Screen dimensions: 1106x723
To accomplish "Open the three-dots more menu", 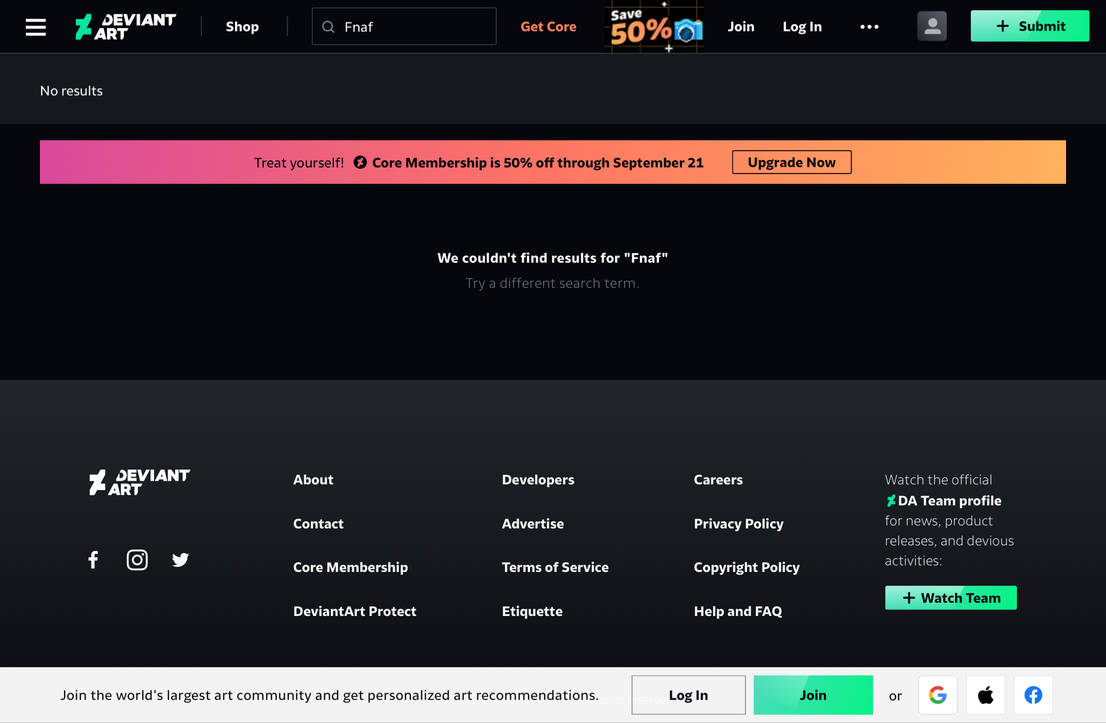I will [869, 27].
